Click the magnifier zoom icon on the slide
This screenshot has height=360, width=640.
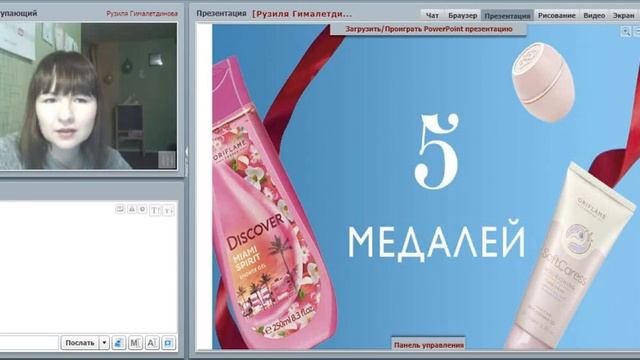pos(625,31)
